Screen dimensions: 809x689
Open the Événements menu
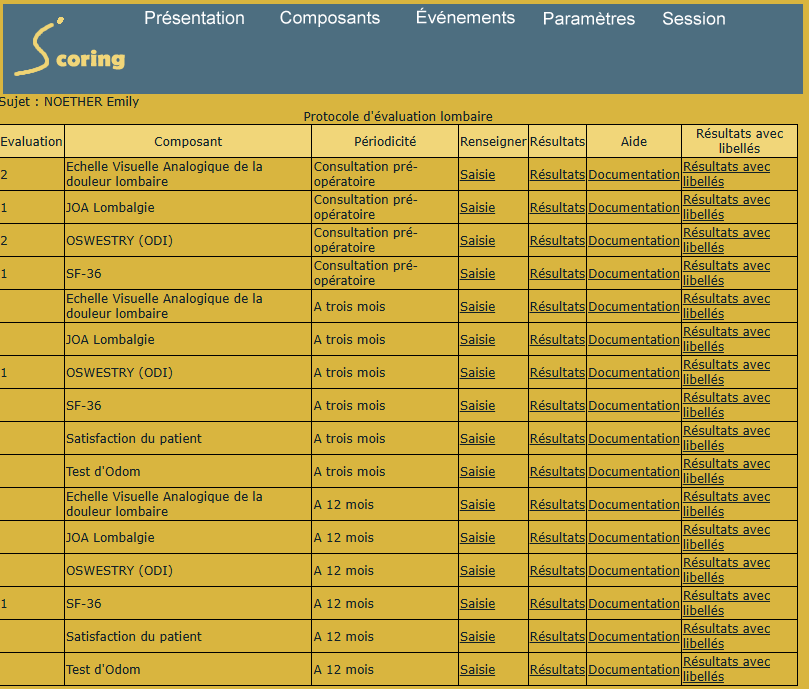click(x=465, y=18)
